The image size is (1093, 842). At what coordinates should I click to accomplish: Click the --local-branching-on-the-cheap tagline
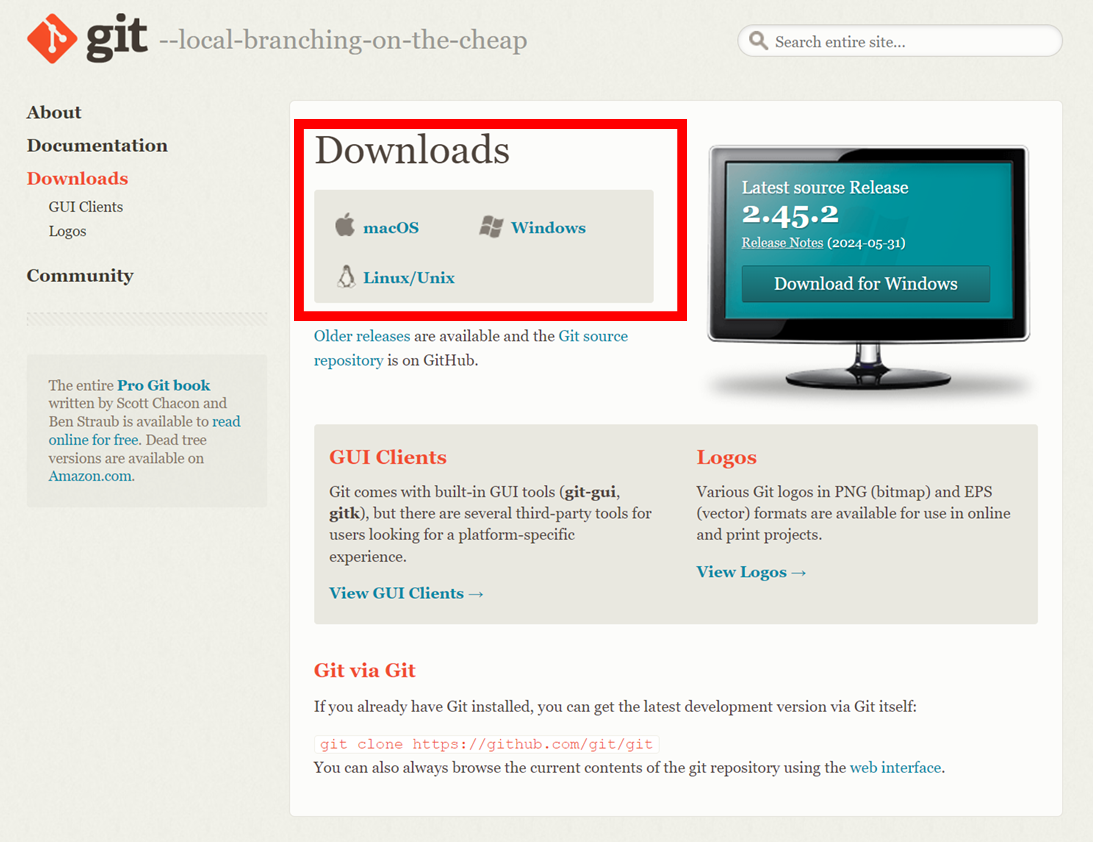(343, 40)
